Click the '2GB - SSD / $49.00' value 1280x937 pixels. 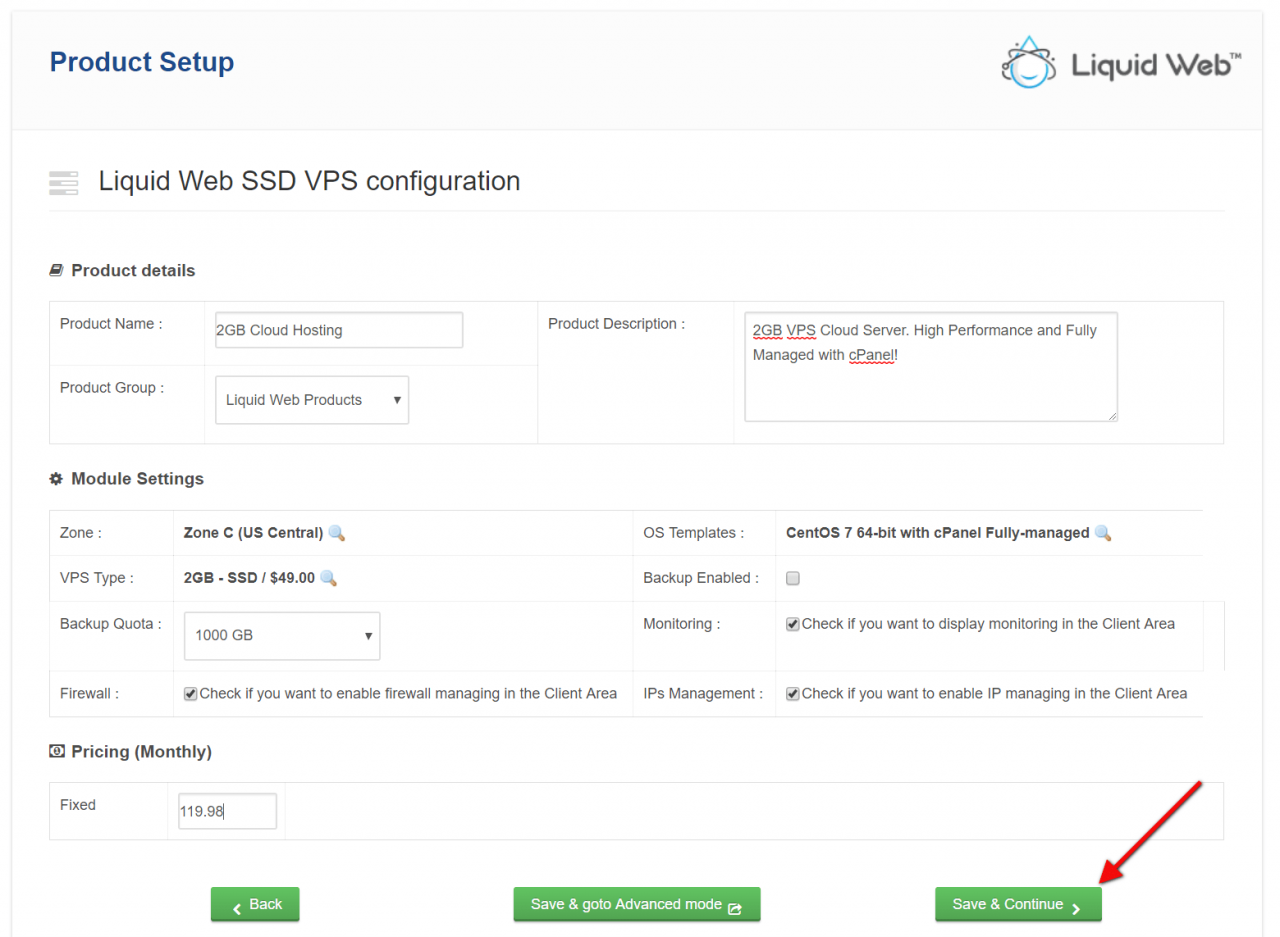(x=250, y=578)
